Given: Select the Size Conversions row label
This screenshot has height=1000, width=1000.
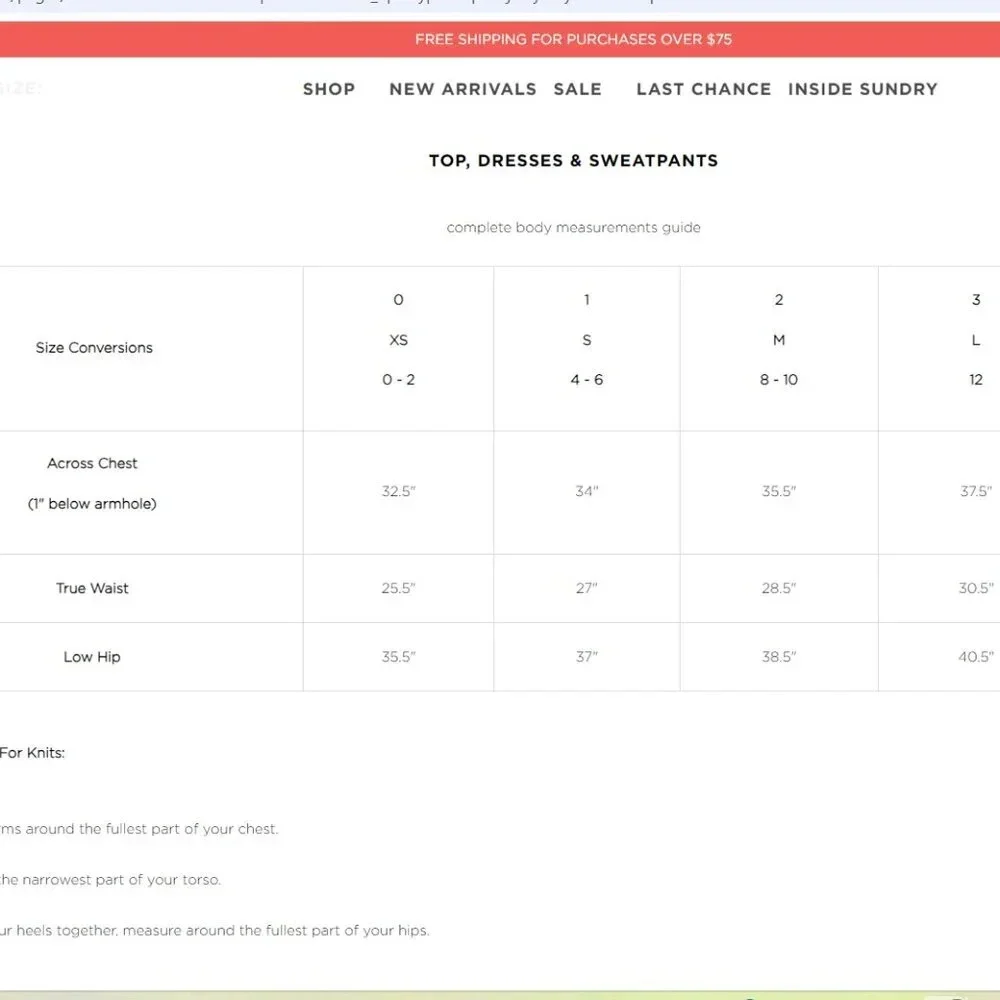Looking at the screenshot, I should point(94,348).
